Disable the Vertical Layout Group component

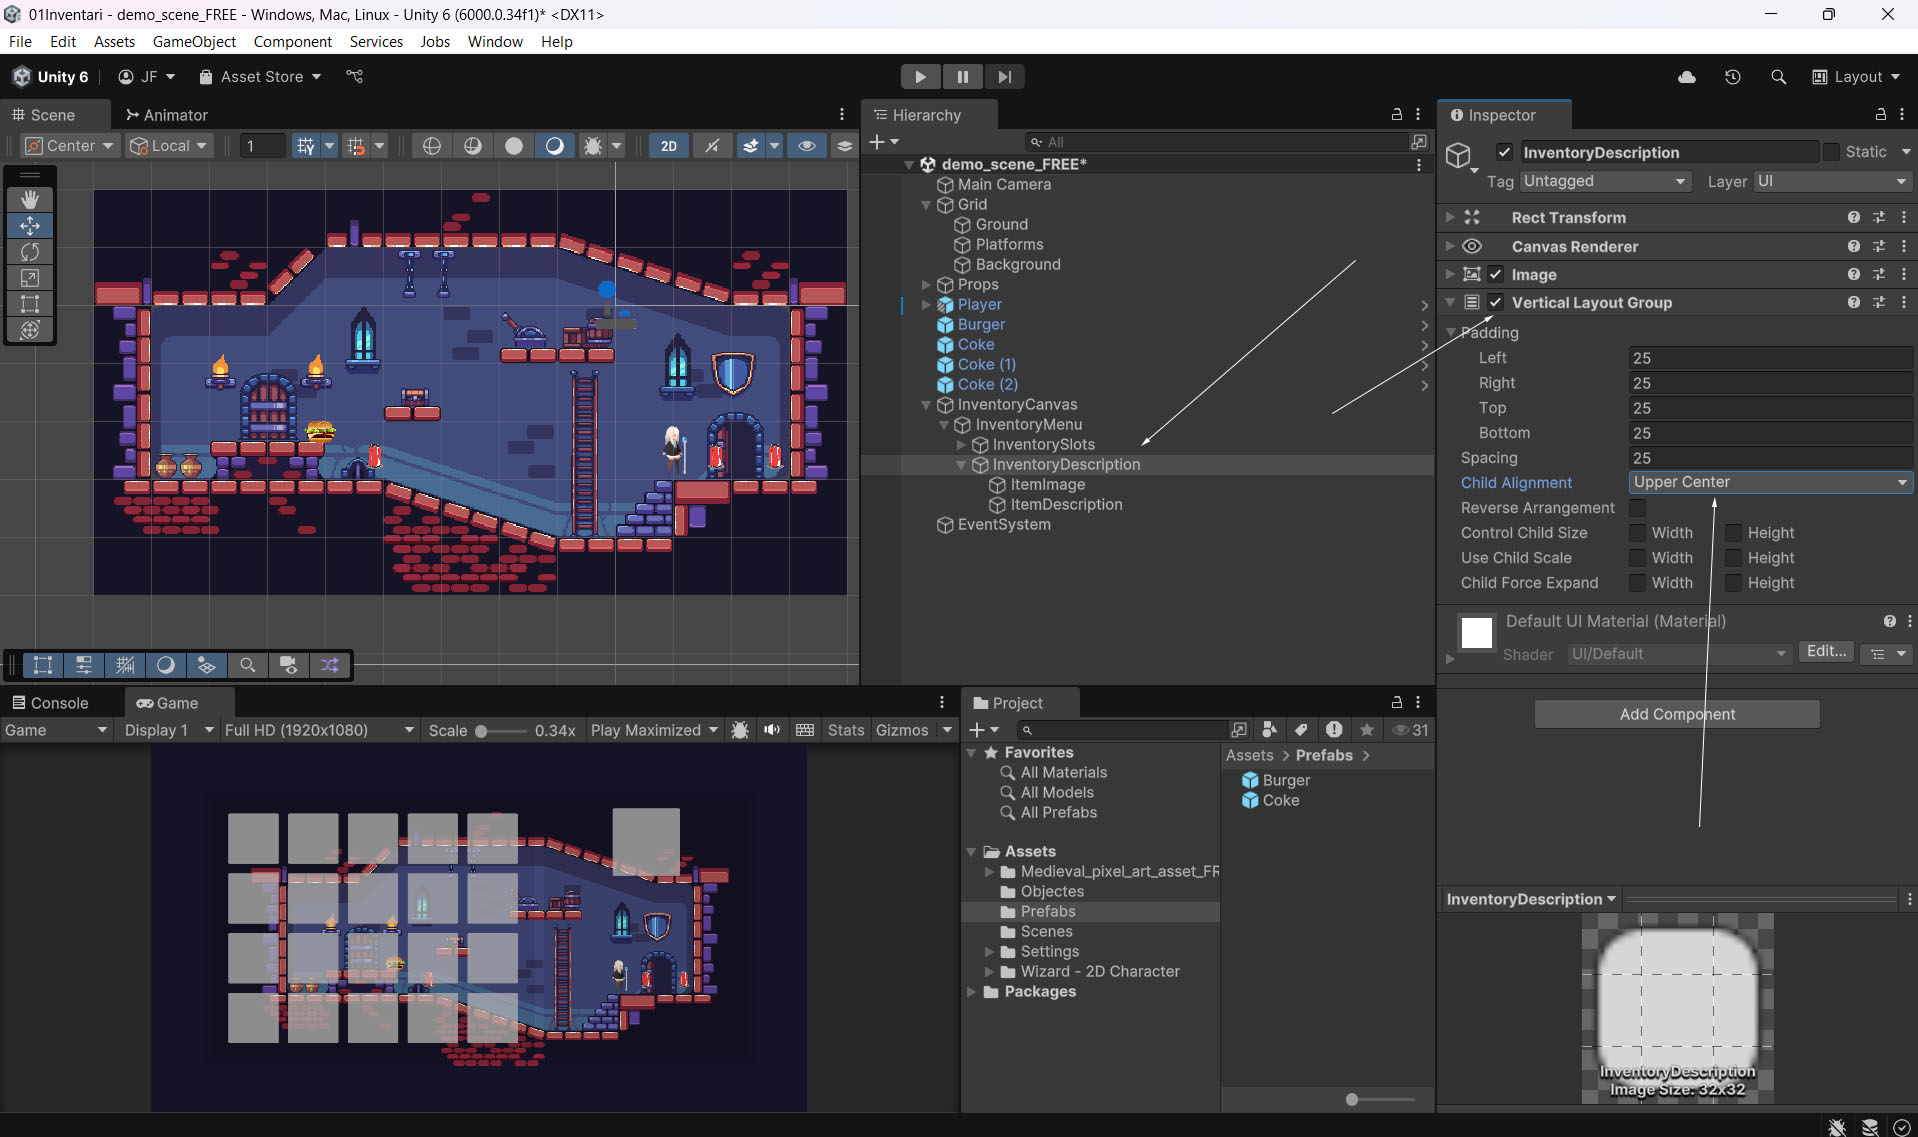point(1495,303)
